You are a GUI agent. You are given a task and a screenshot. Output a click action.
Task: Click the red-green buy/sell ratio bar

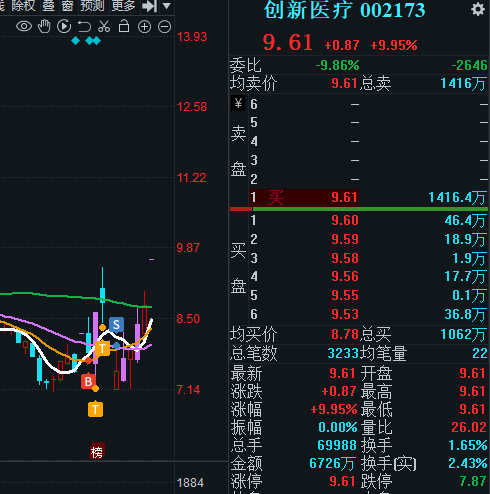click(x=359, y=209)
